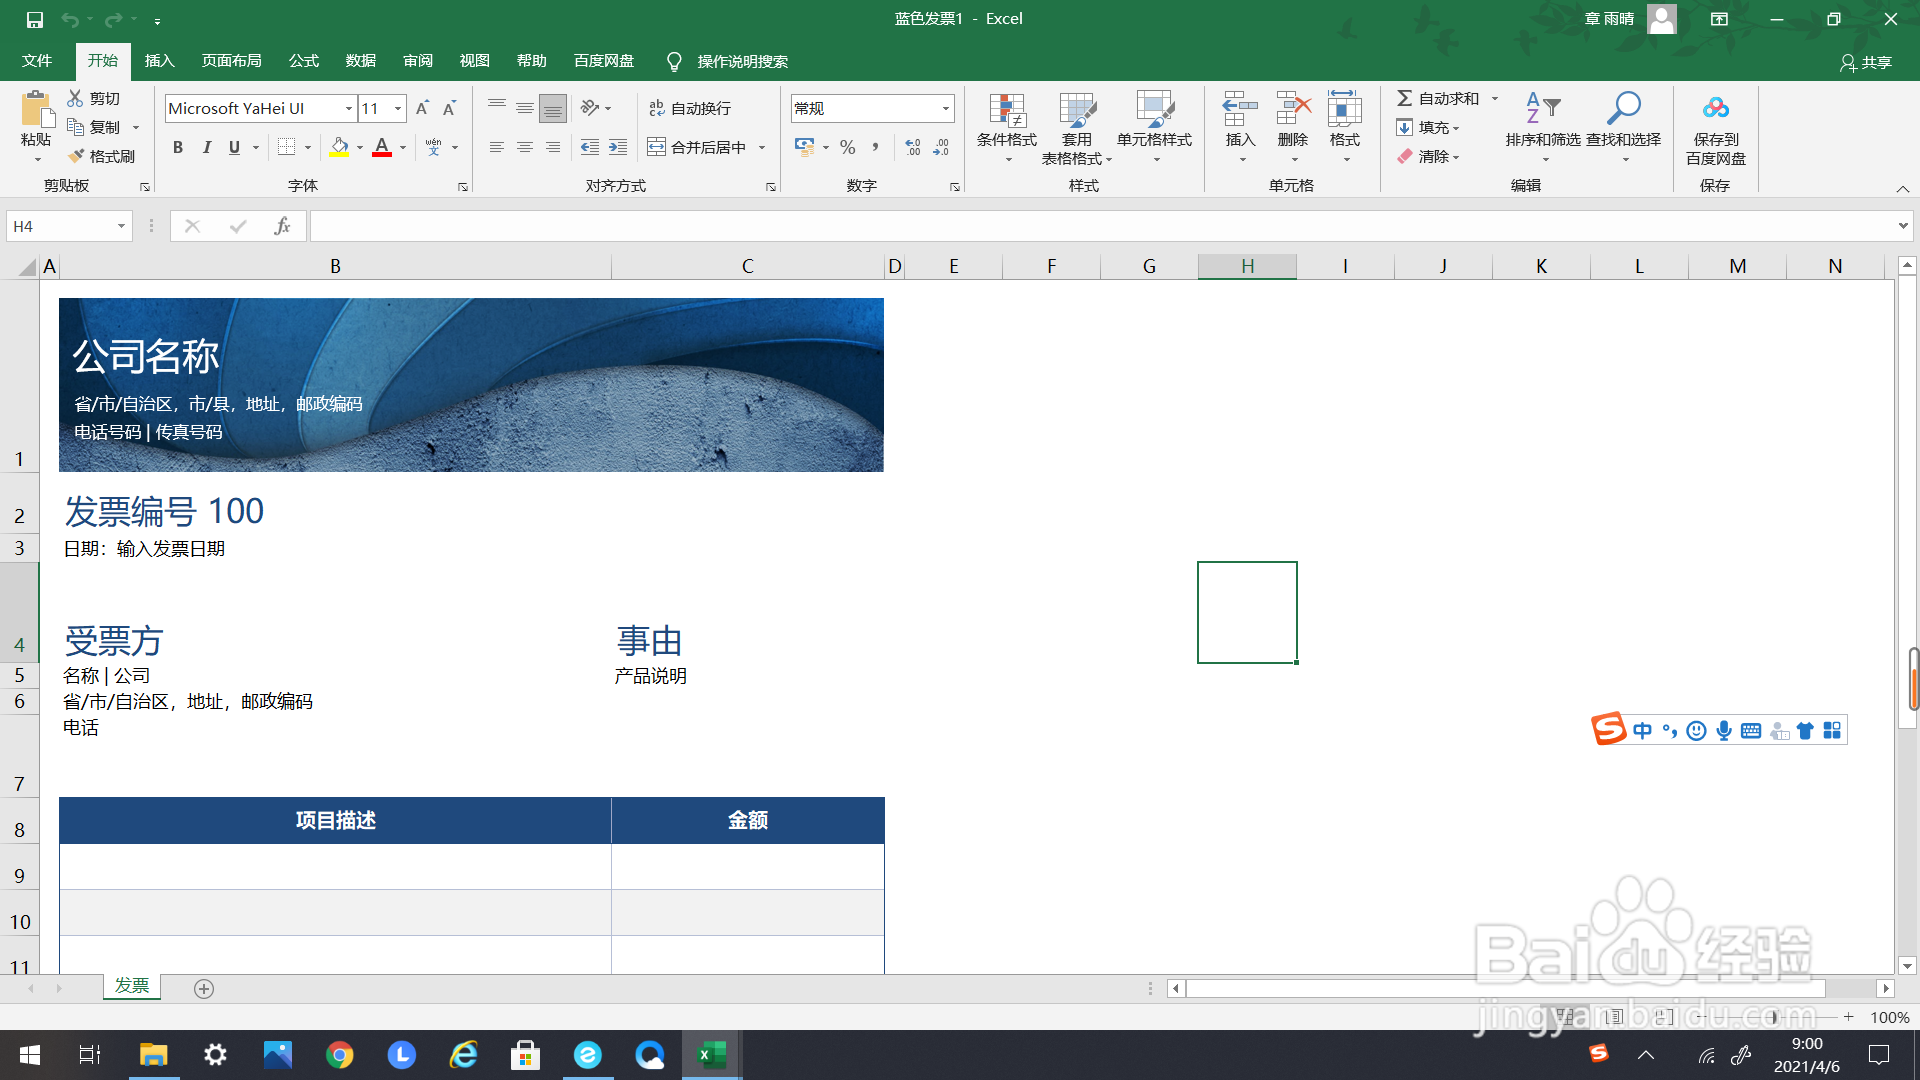Open the Name Box dropdown arrow
The image size is (1920, 1080).
point(121,226)
